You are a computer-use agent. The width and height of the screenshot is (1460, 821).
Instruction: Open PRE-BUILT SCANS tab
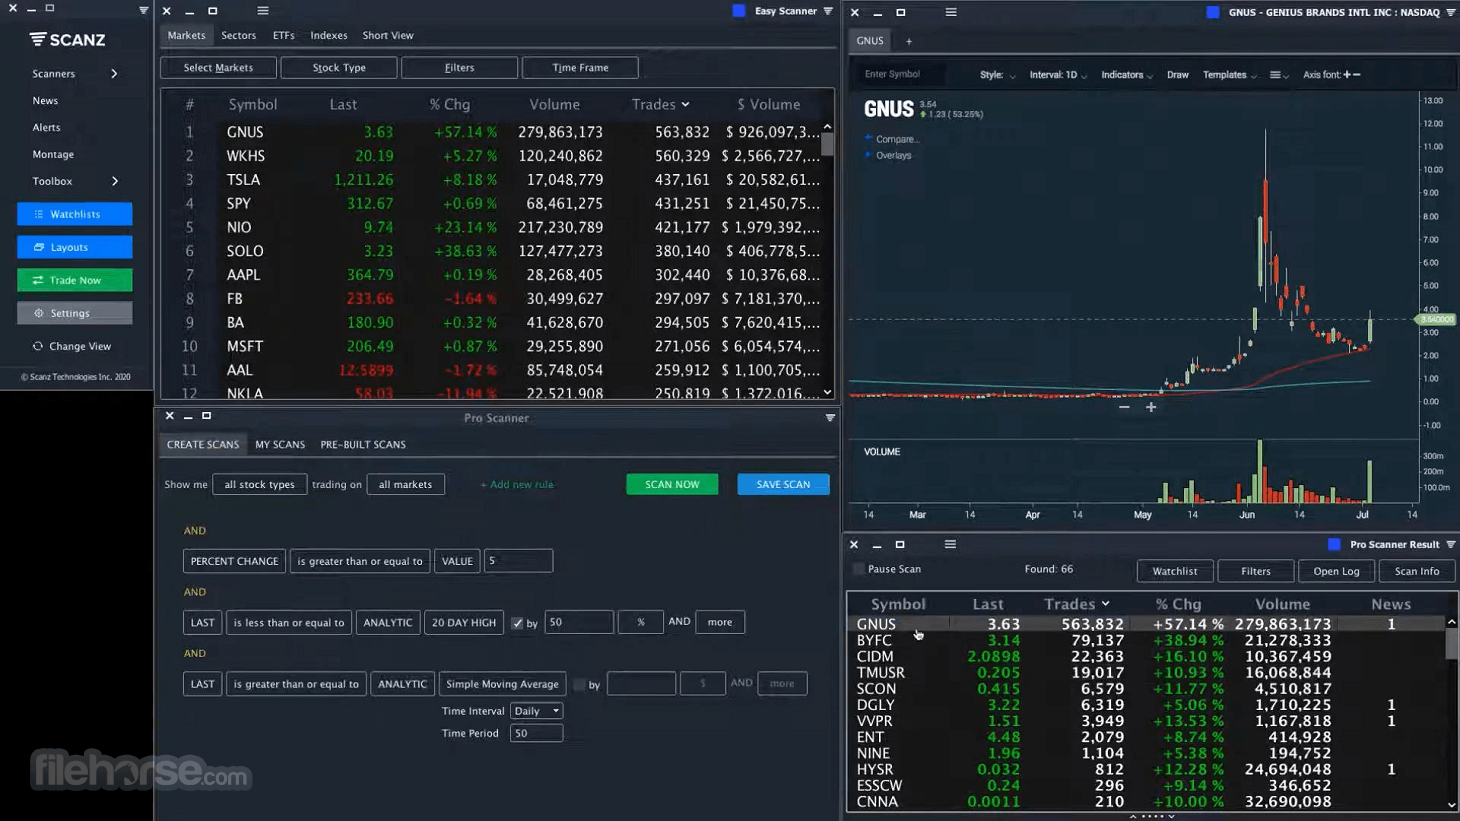pyautogui.click(x=363, y=445)
